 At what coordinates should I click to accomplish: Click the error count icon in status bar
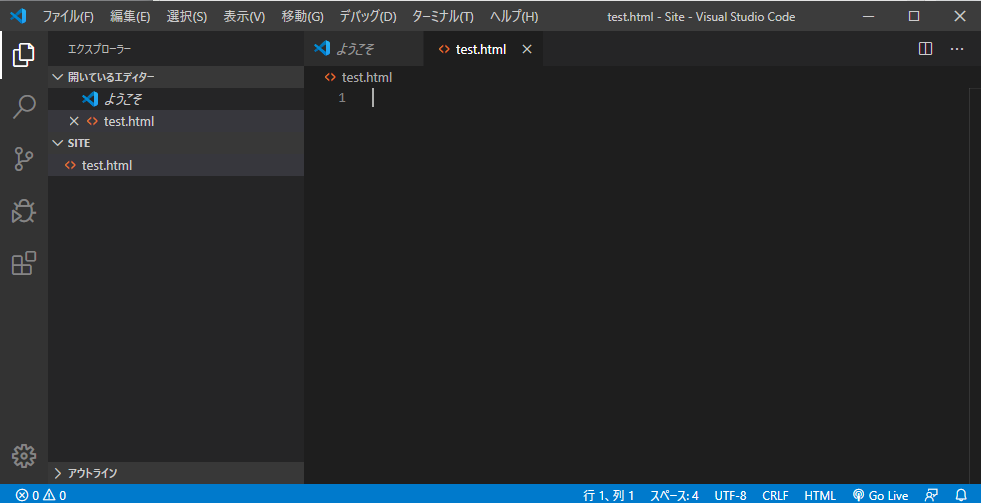[x=22, y=495]
